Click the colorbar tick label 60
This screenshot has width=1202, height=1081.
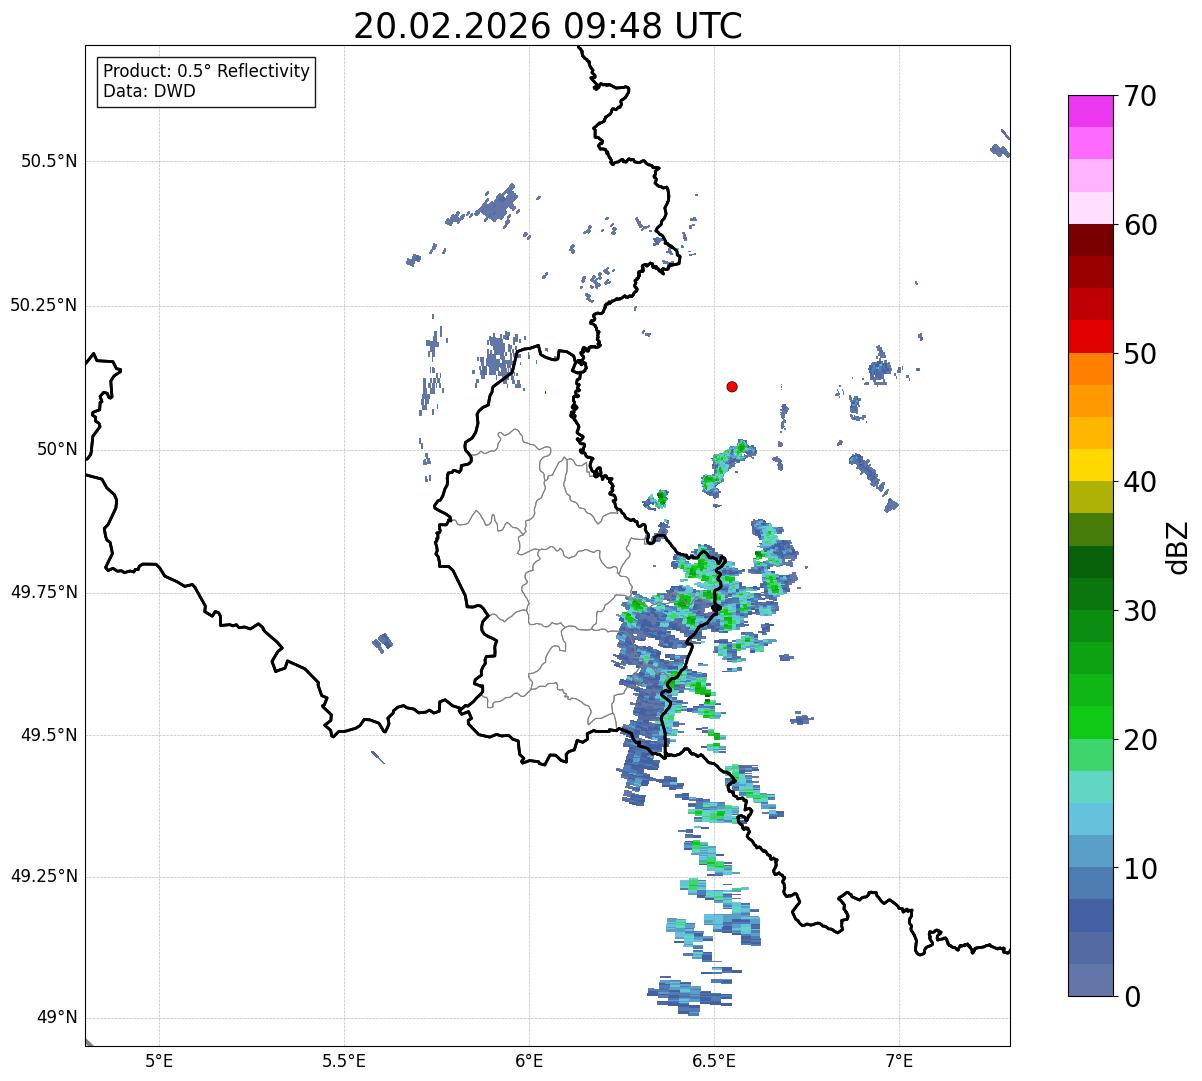pos(1140,225)
